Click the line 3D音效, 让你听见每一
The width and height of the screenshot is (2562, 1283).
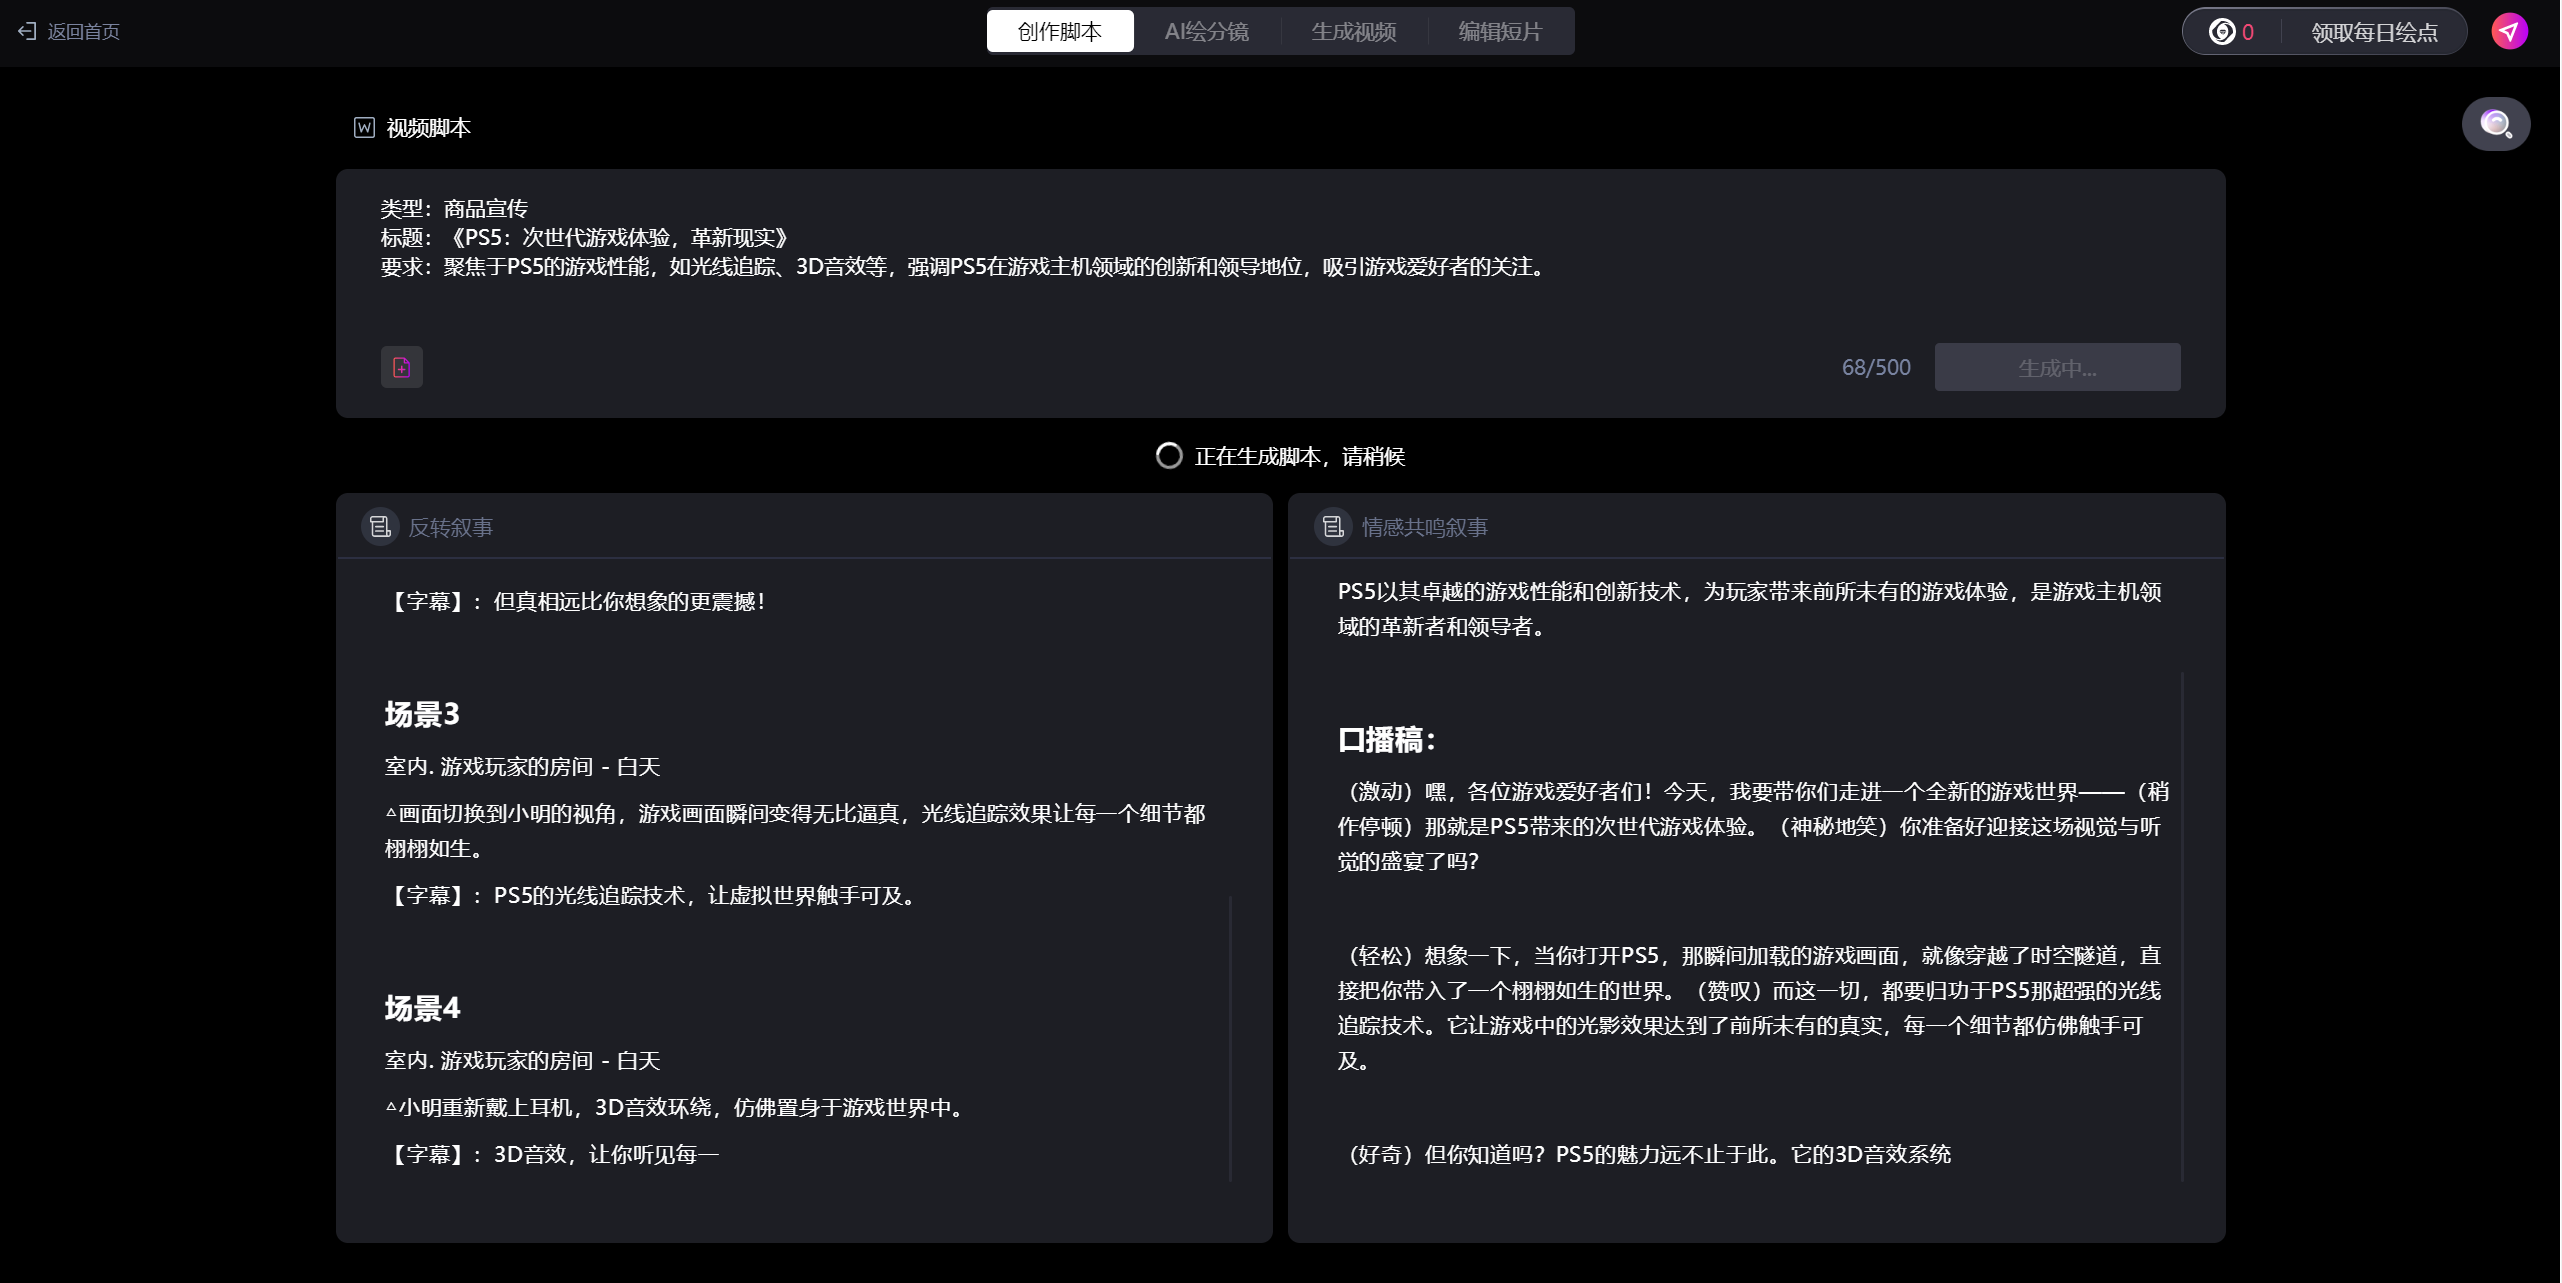tap(552, 1154)
